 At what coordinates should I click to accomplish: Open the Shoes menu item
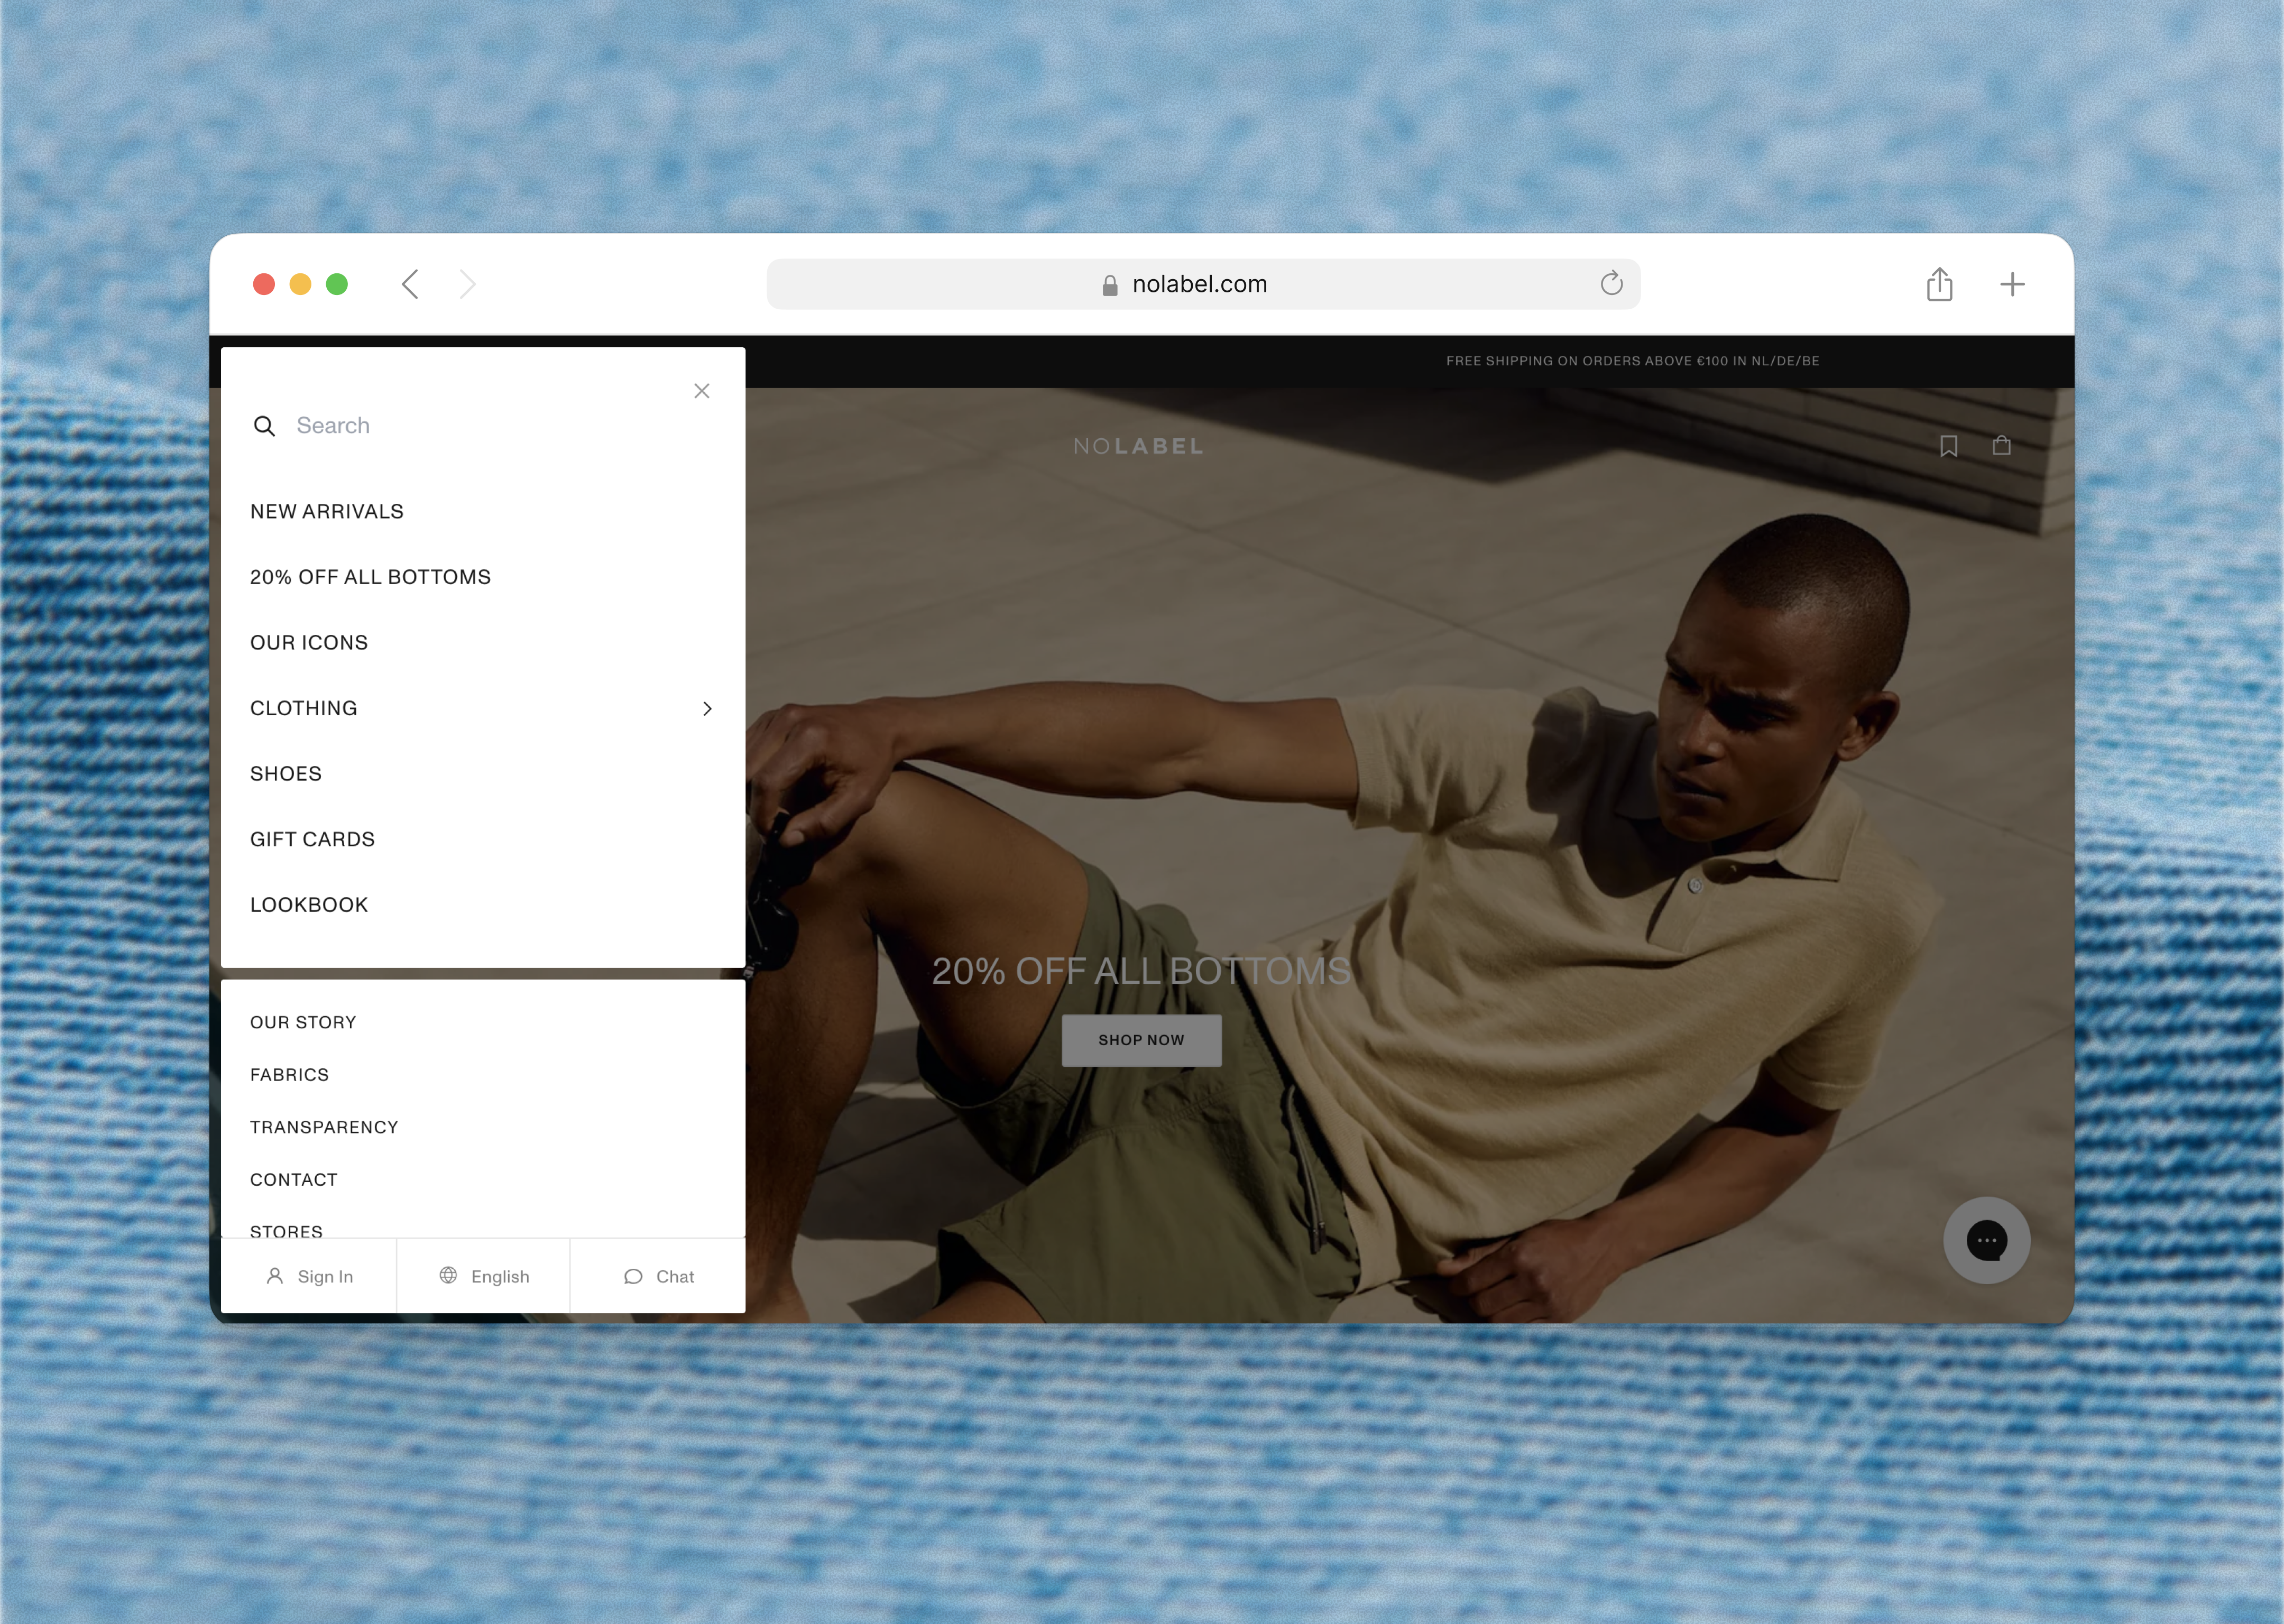286,774
